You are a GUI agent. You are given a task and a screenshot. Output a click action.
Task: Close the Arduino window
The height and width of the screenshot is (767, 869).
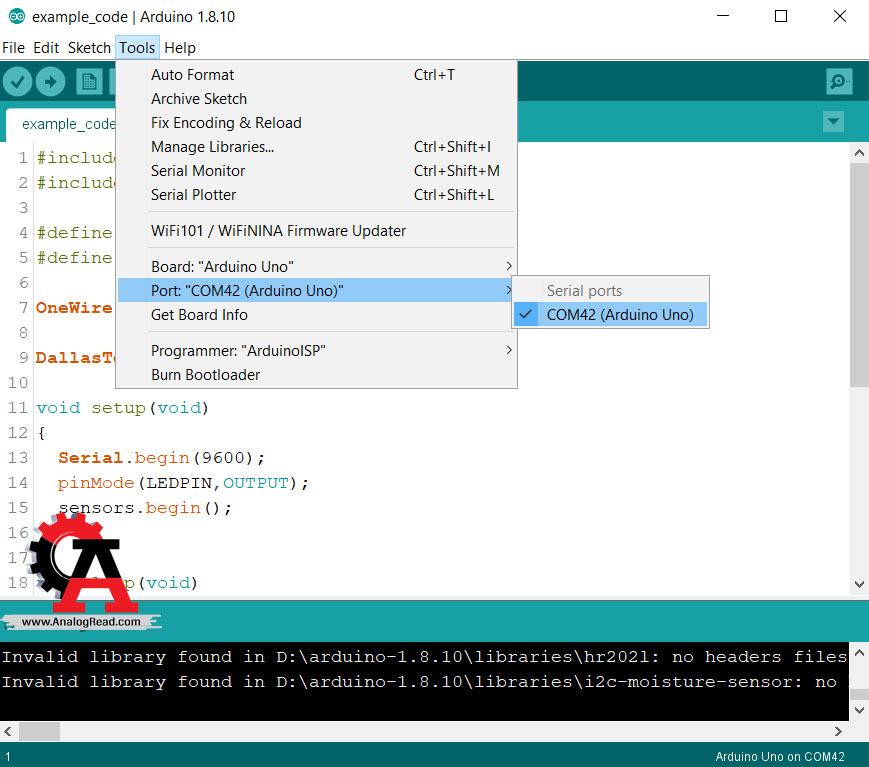[840, 16]
